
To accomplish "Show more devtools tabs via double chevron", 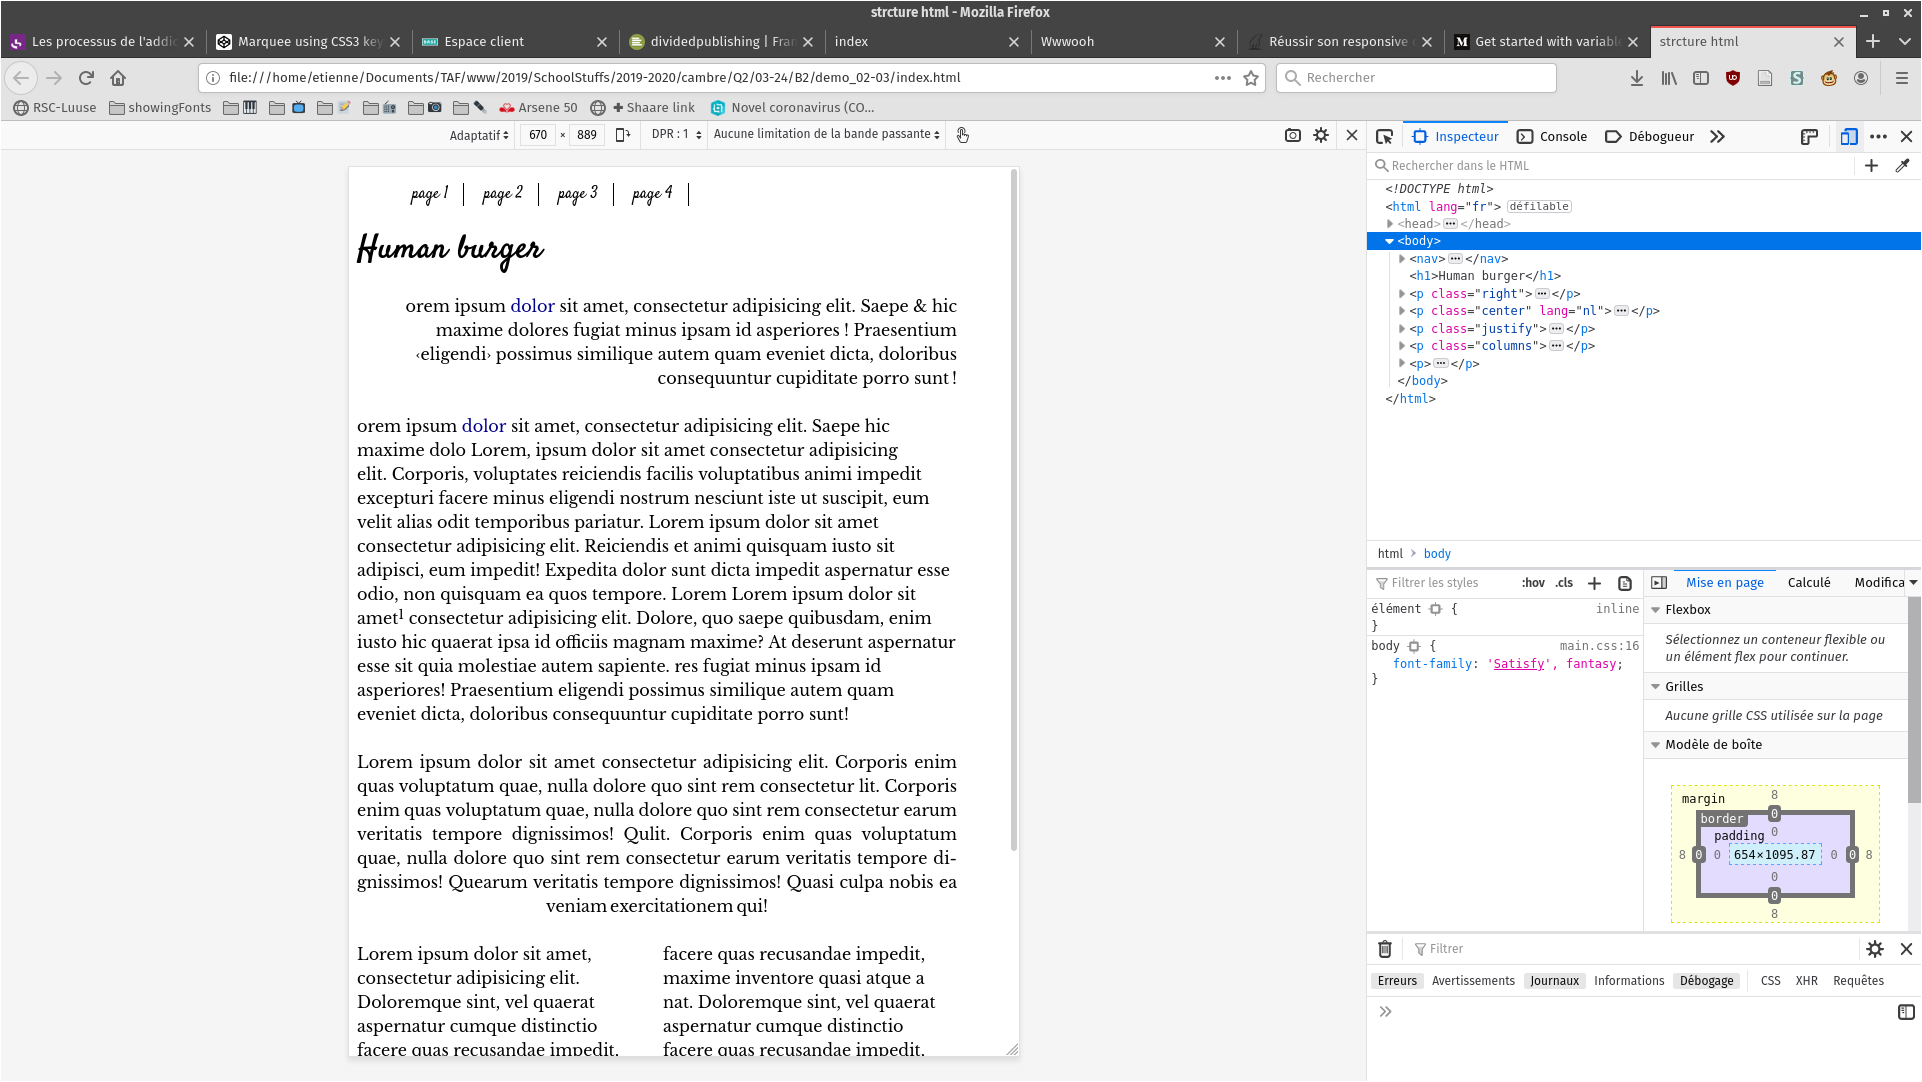I will tap(1717, 137).
